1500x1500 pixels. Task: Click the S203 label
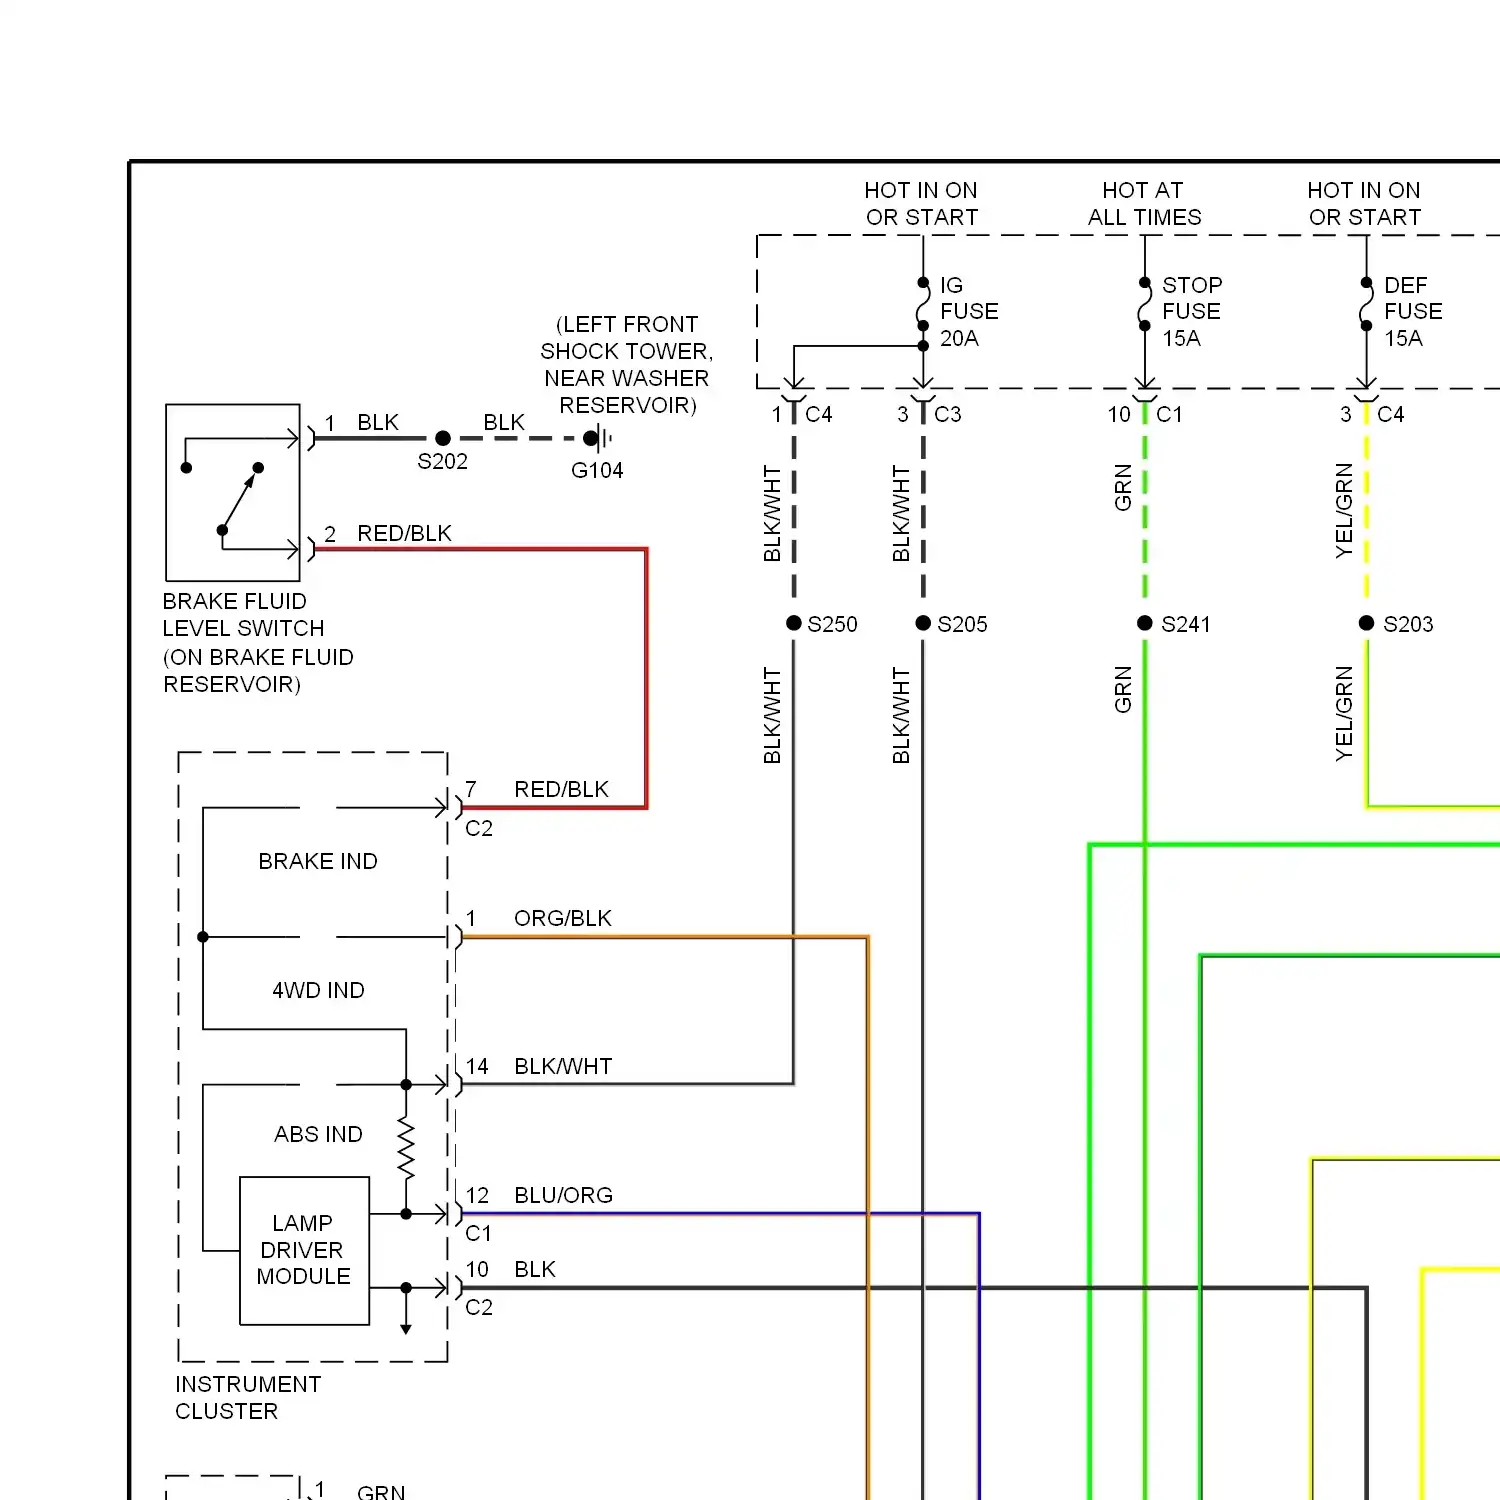(1408, 625)
